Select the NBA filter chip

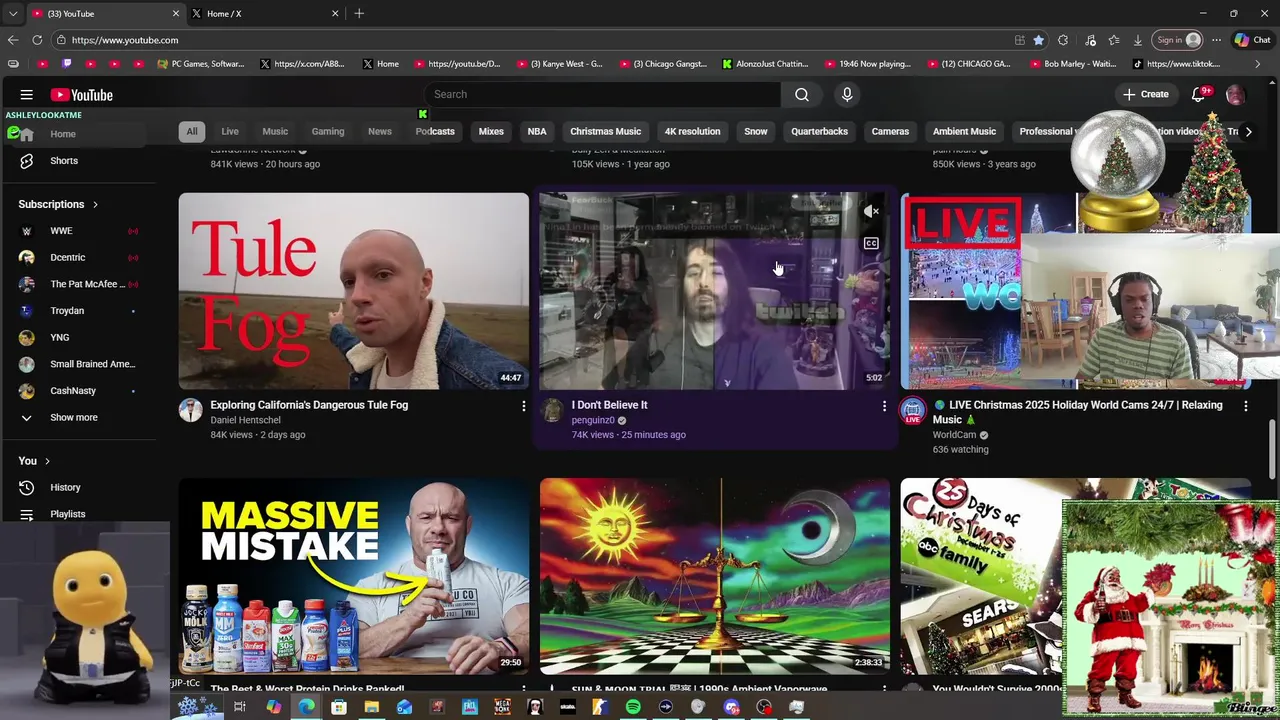[x=537, y=131]
